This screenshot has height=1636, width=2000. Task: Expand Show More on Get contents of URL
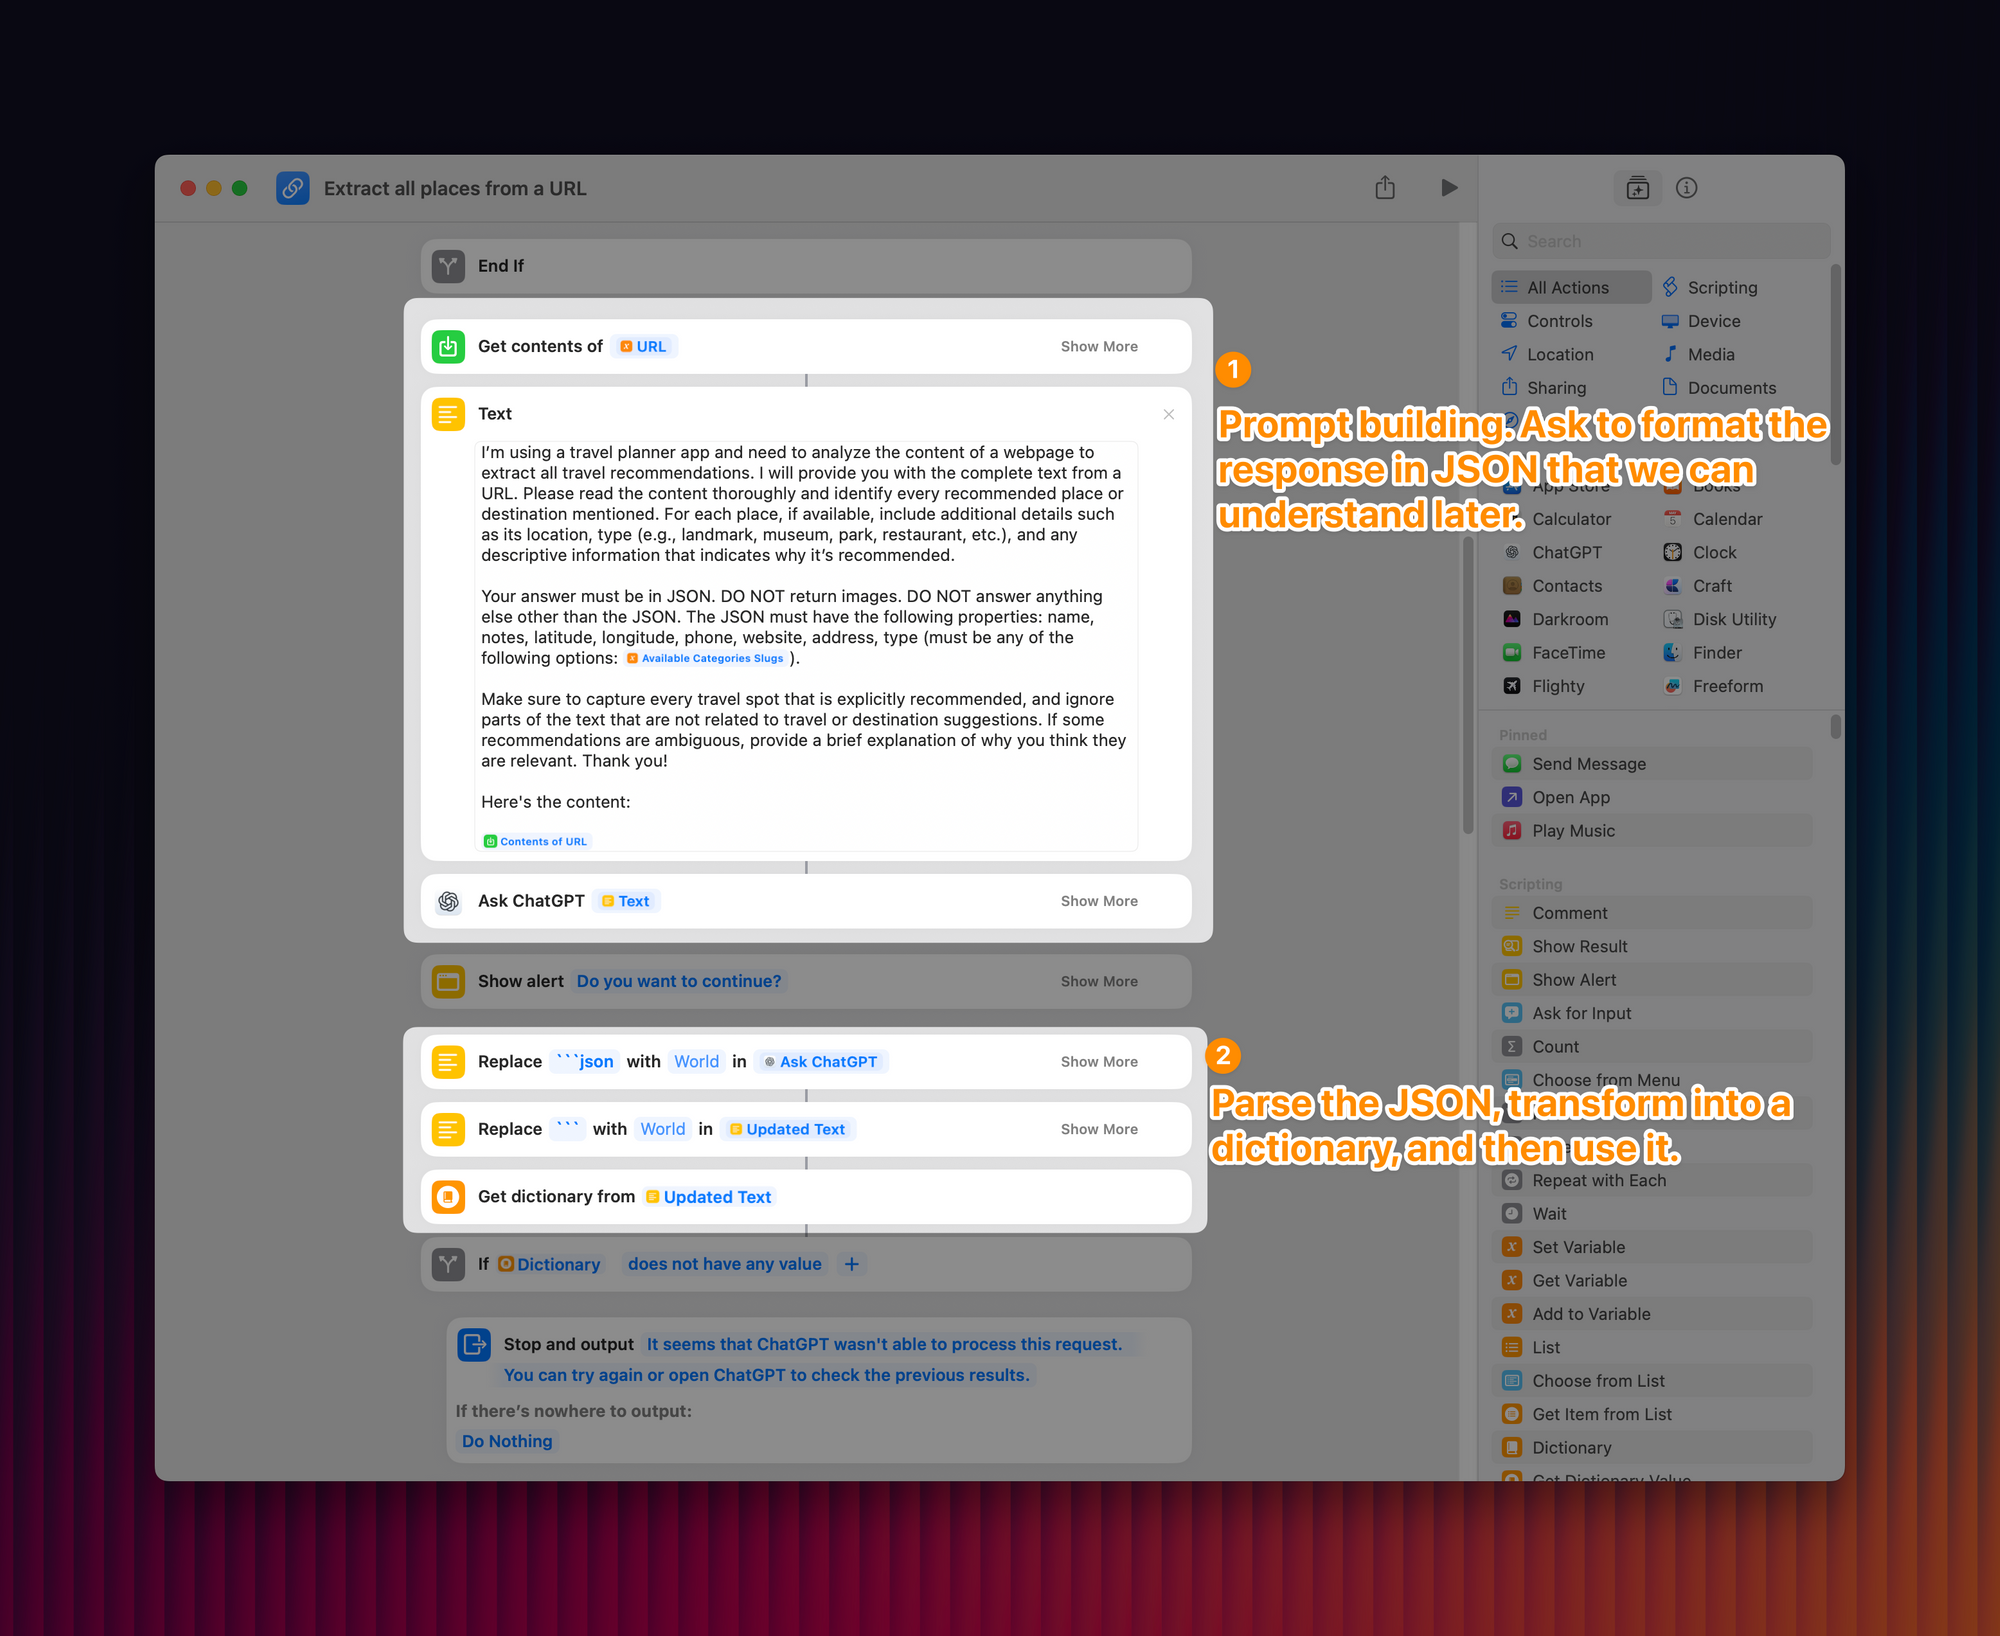[x=1099, y=347]
